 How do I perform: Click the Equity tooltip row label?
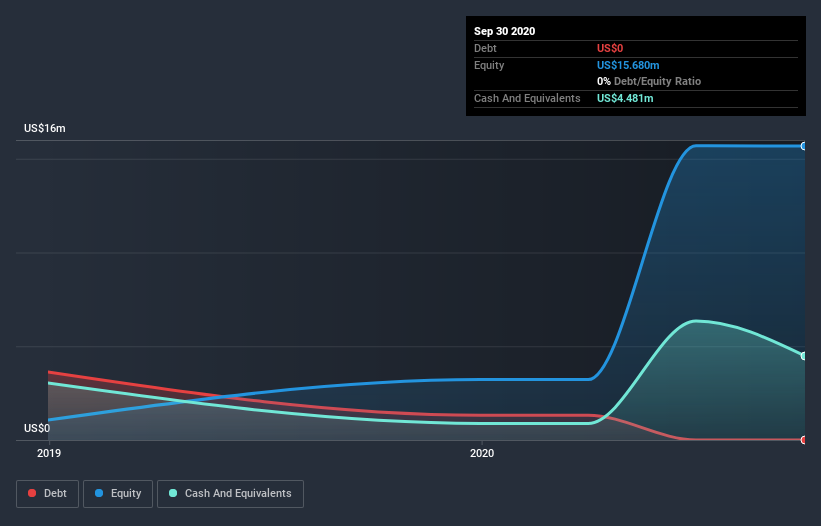click(x=489, y=65)
